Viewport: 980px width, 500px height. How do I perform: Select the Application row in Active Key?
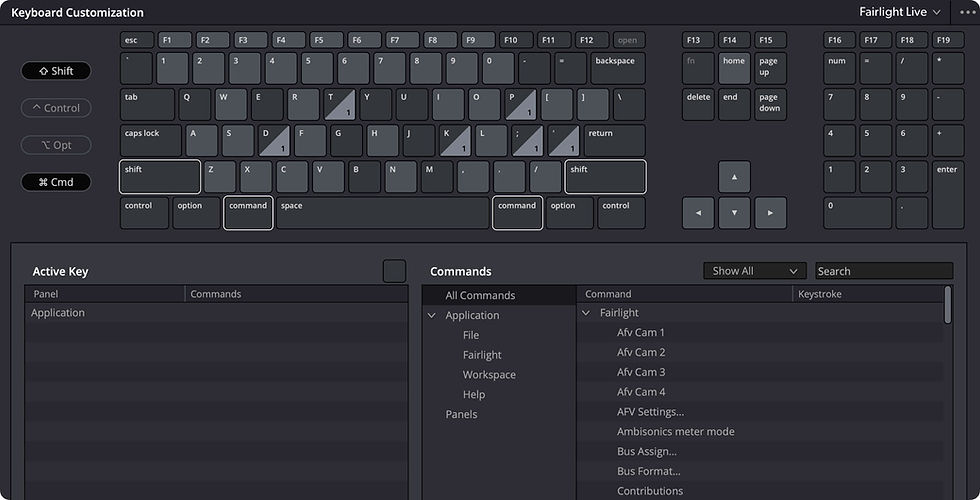click(216, 312)
